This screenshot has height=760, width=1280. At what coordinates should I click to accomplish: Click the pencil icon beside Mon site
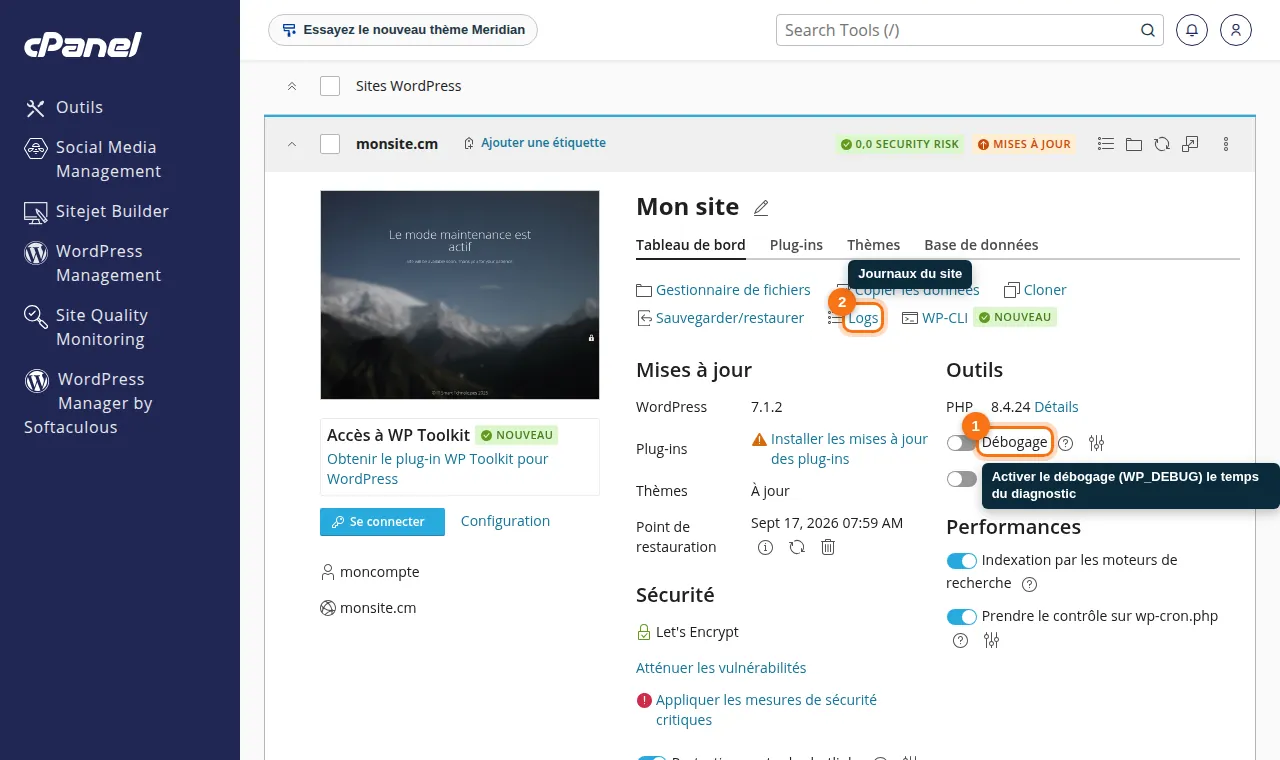(x=761, y=208)
